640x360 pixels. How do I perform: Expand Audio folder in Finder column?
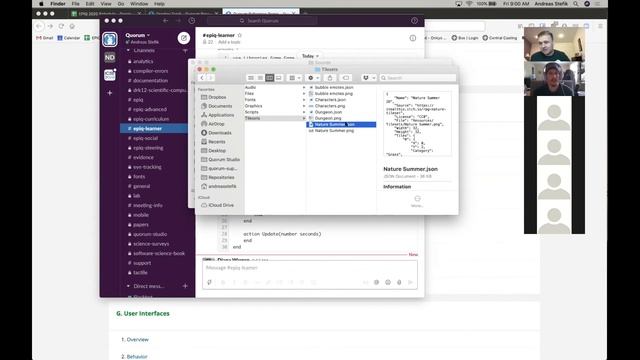click(304, 87)
